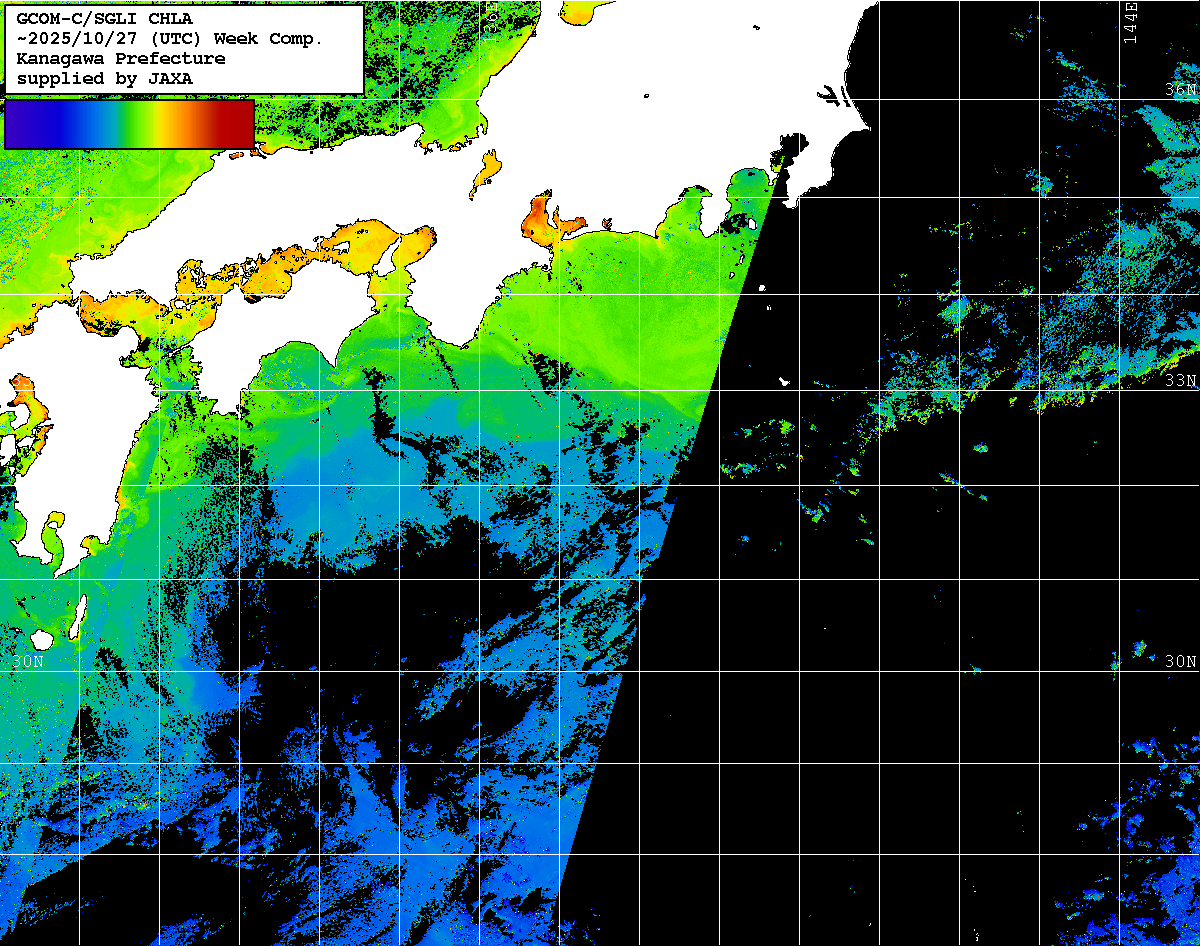Click the 144E longitude label

[1130, 22]
